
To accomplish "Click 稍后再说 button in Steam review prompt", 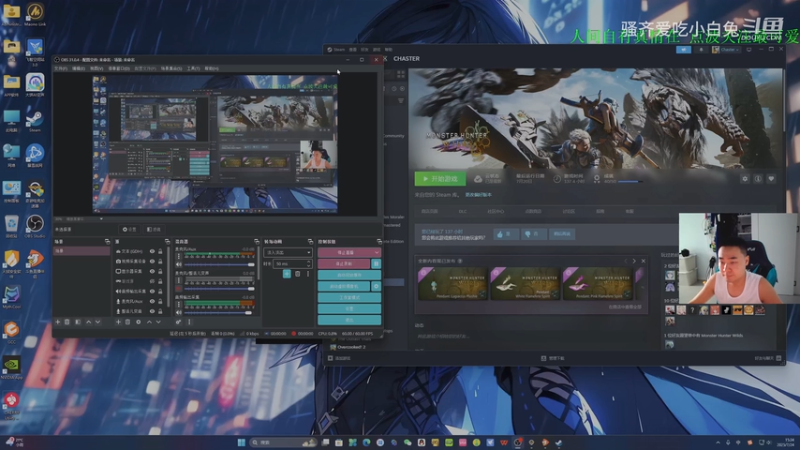I will (x=562, y=234).
